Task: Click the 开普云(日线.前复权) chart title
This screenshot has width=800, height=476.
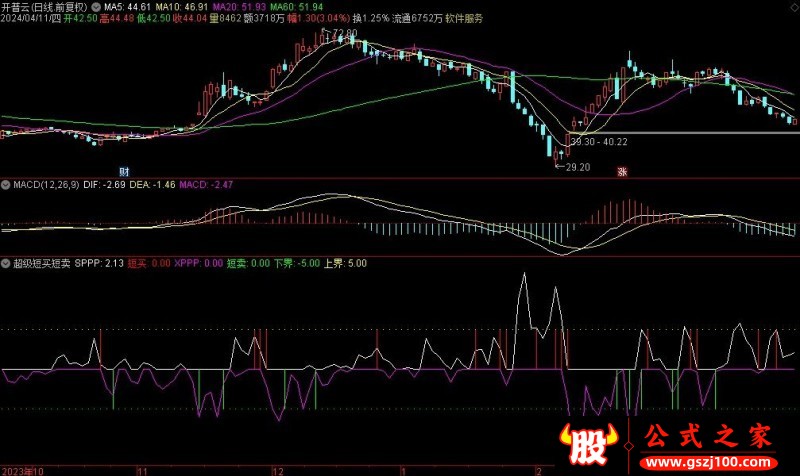Action: tap(44, 7)
